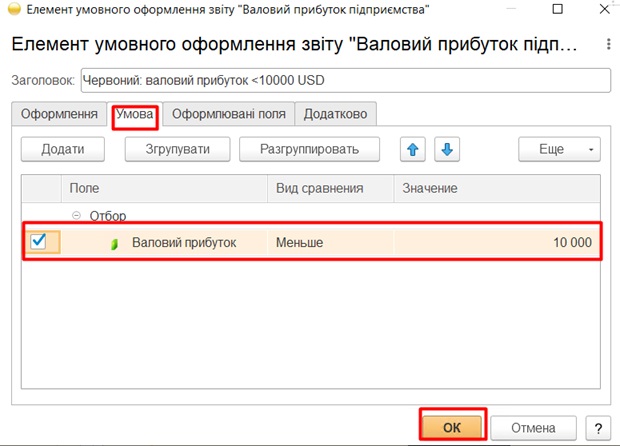The width and height of the screenshot is (620, 446).
Task: Uncheck the Валовий прибуток condition checkbox
Action: 38,242
